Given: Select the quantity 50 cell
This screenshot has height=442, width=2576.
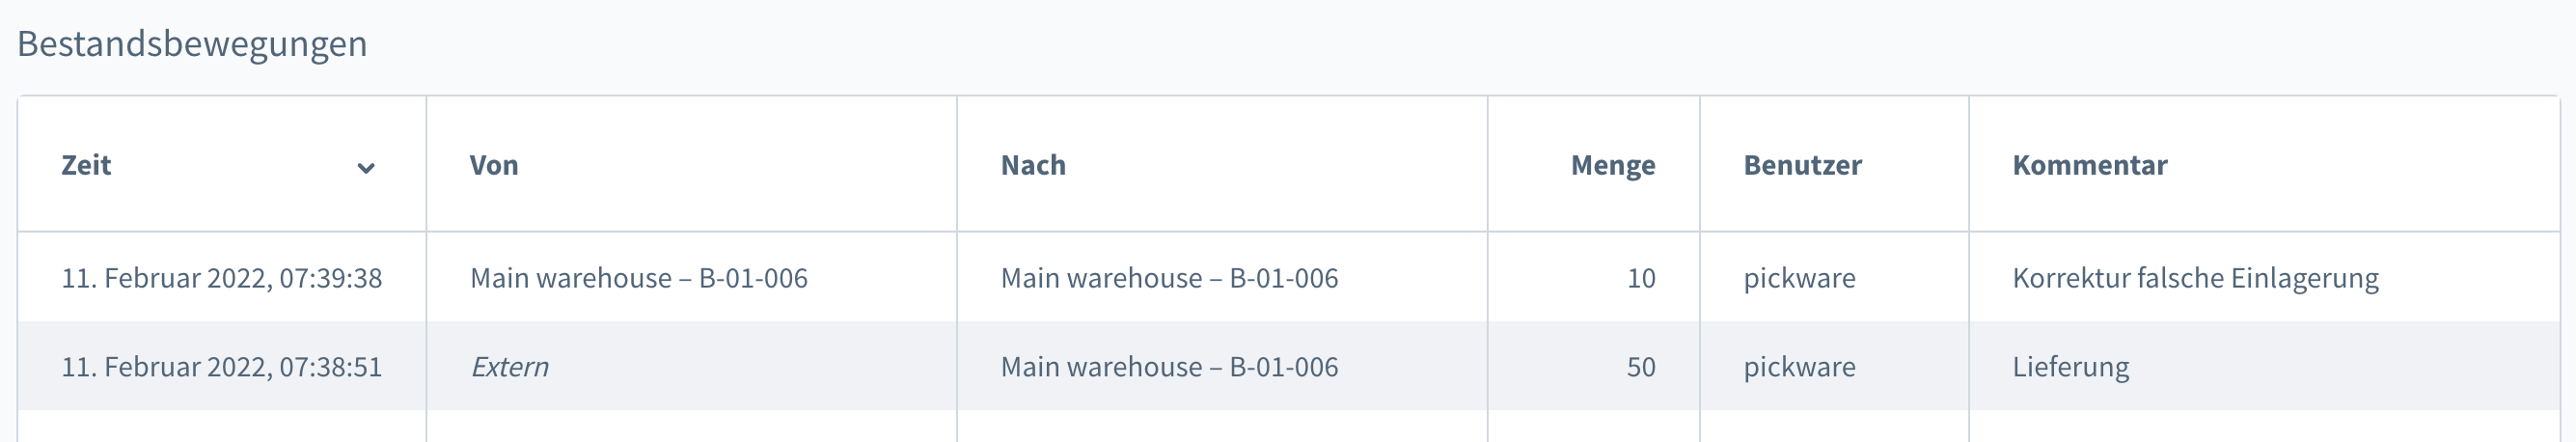Looking at the screenshot, I should click(1640, 367).
